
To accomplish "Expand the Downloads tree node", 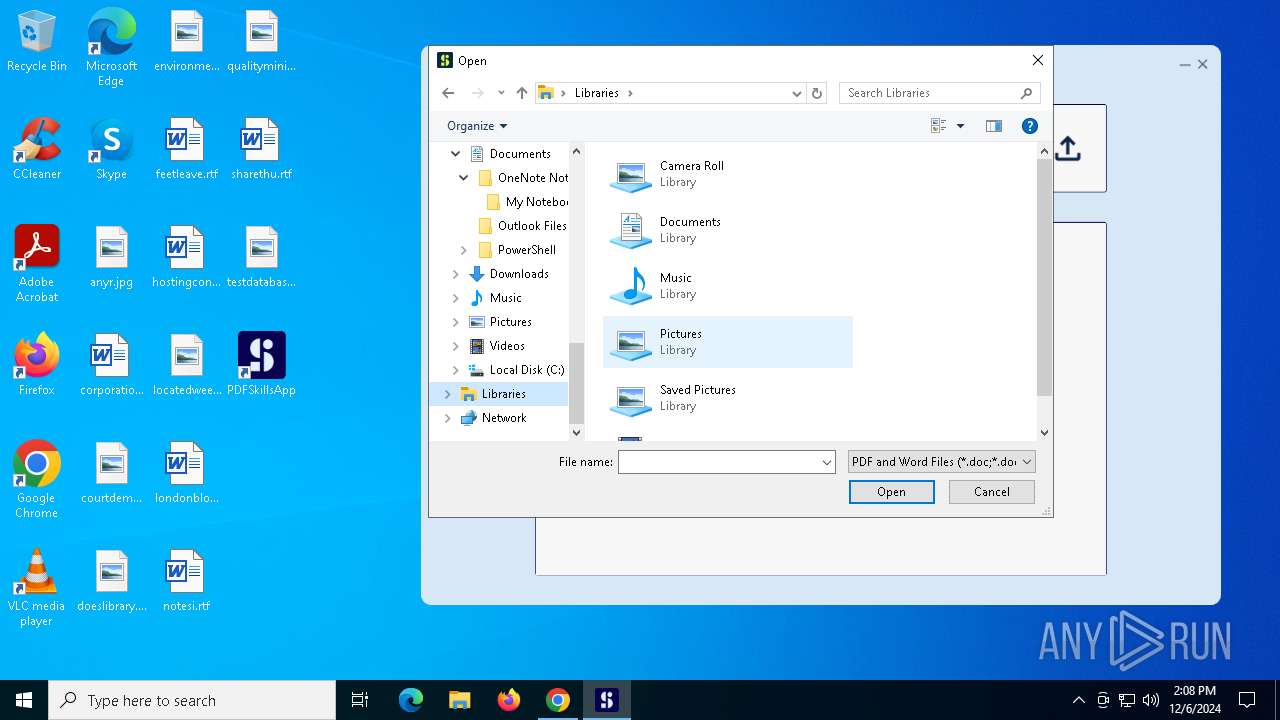I will [x=456, y=274].
